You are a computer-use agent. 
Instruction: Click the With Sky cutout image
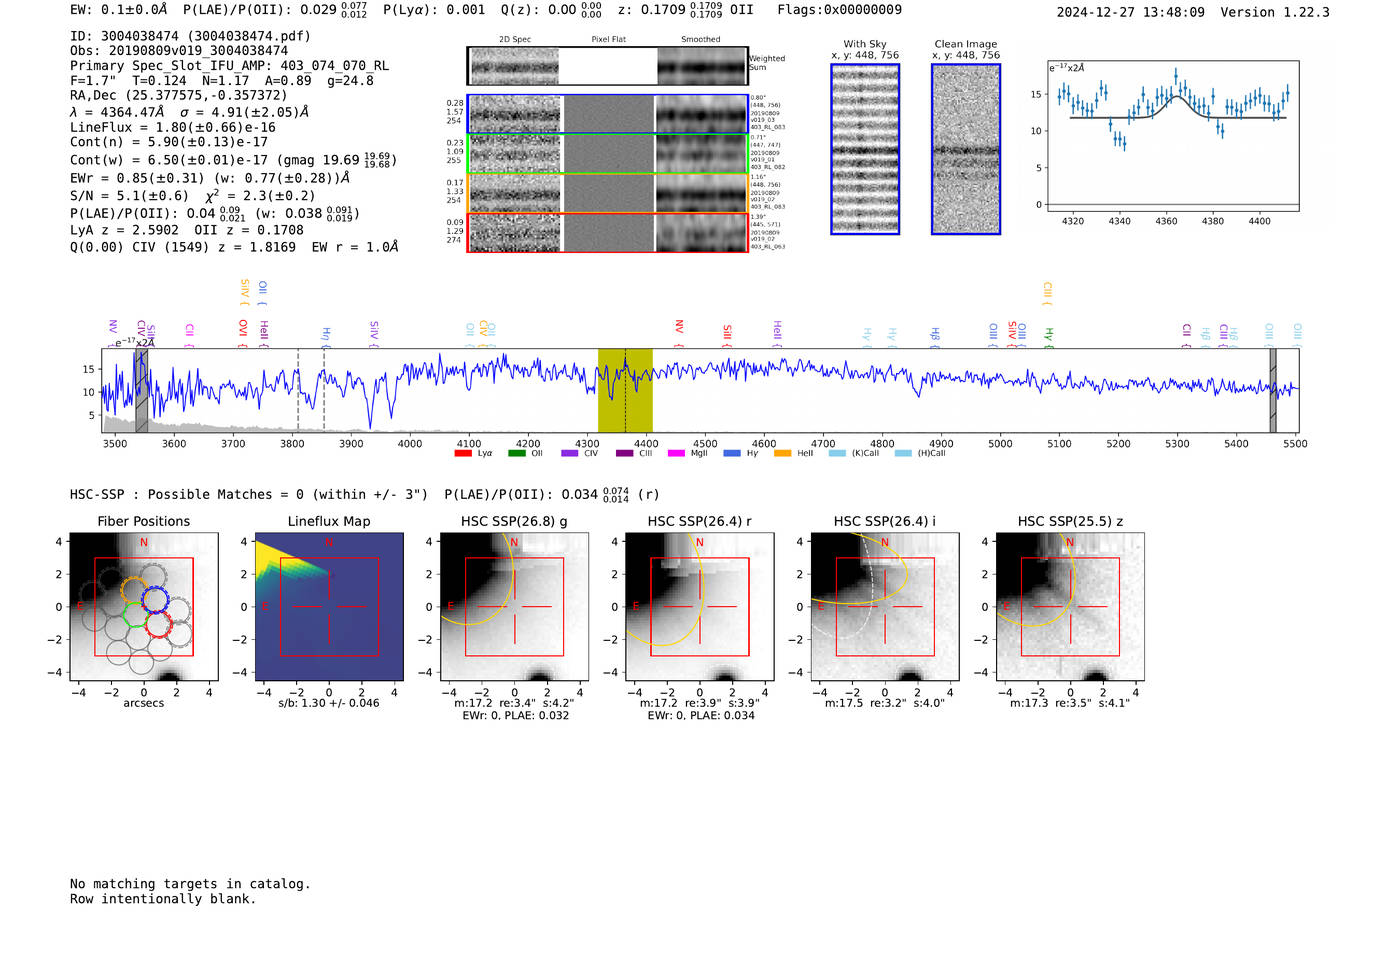point(865,149)
